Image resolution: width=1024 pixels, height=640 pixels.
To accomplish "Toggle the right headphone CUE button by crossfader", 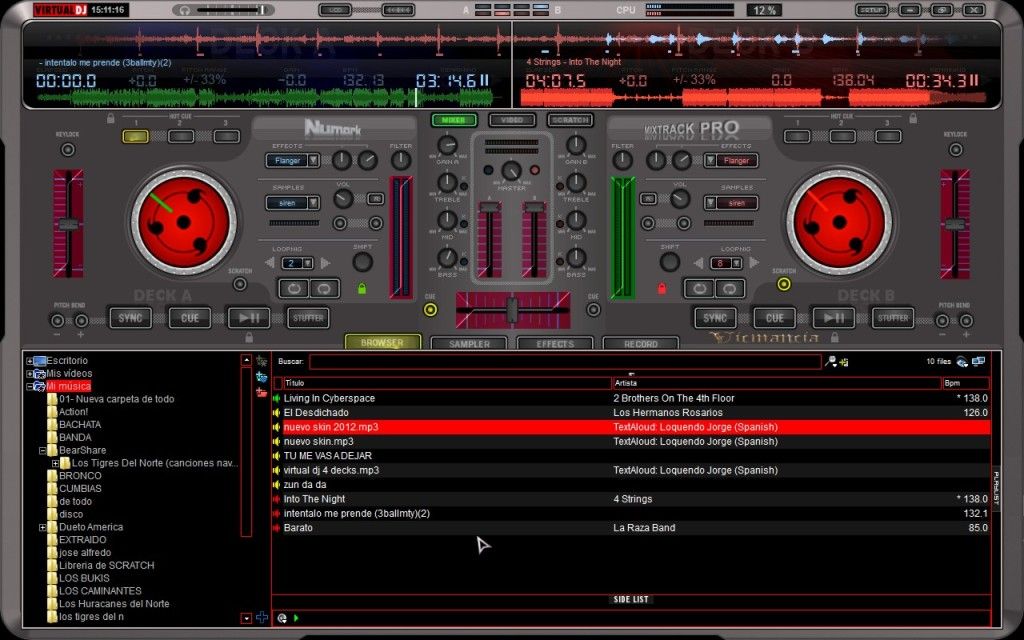I will pos(593,310).
